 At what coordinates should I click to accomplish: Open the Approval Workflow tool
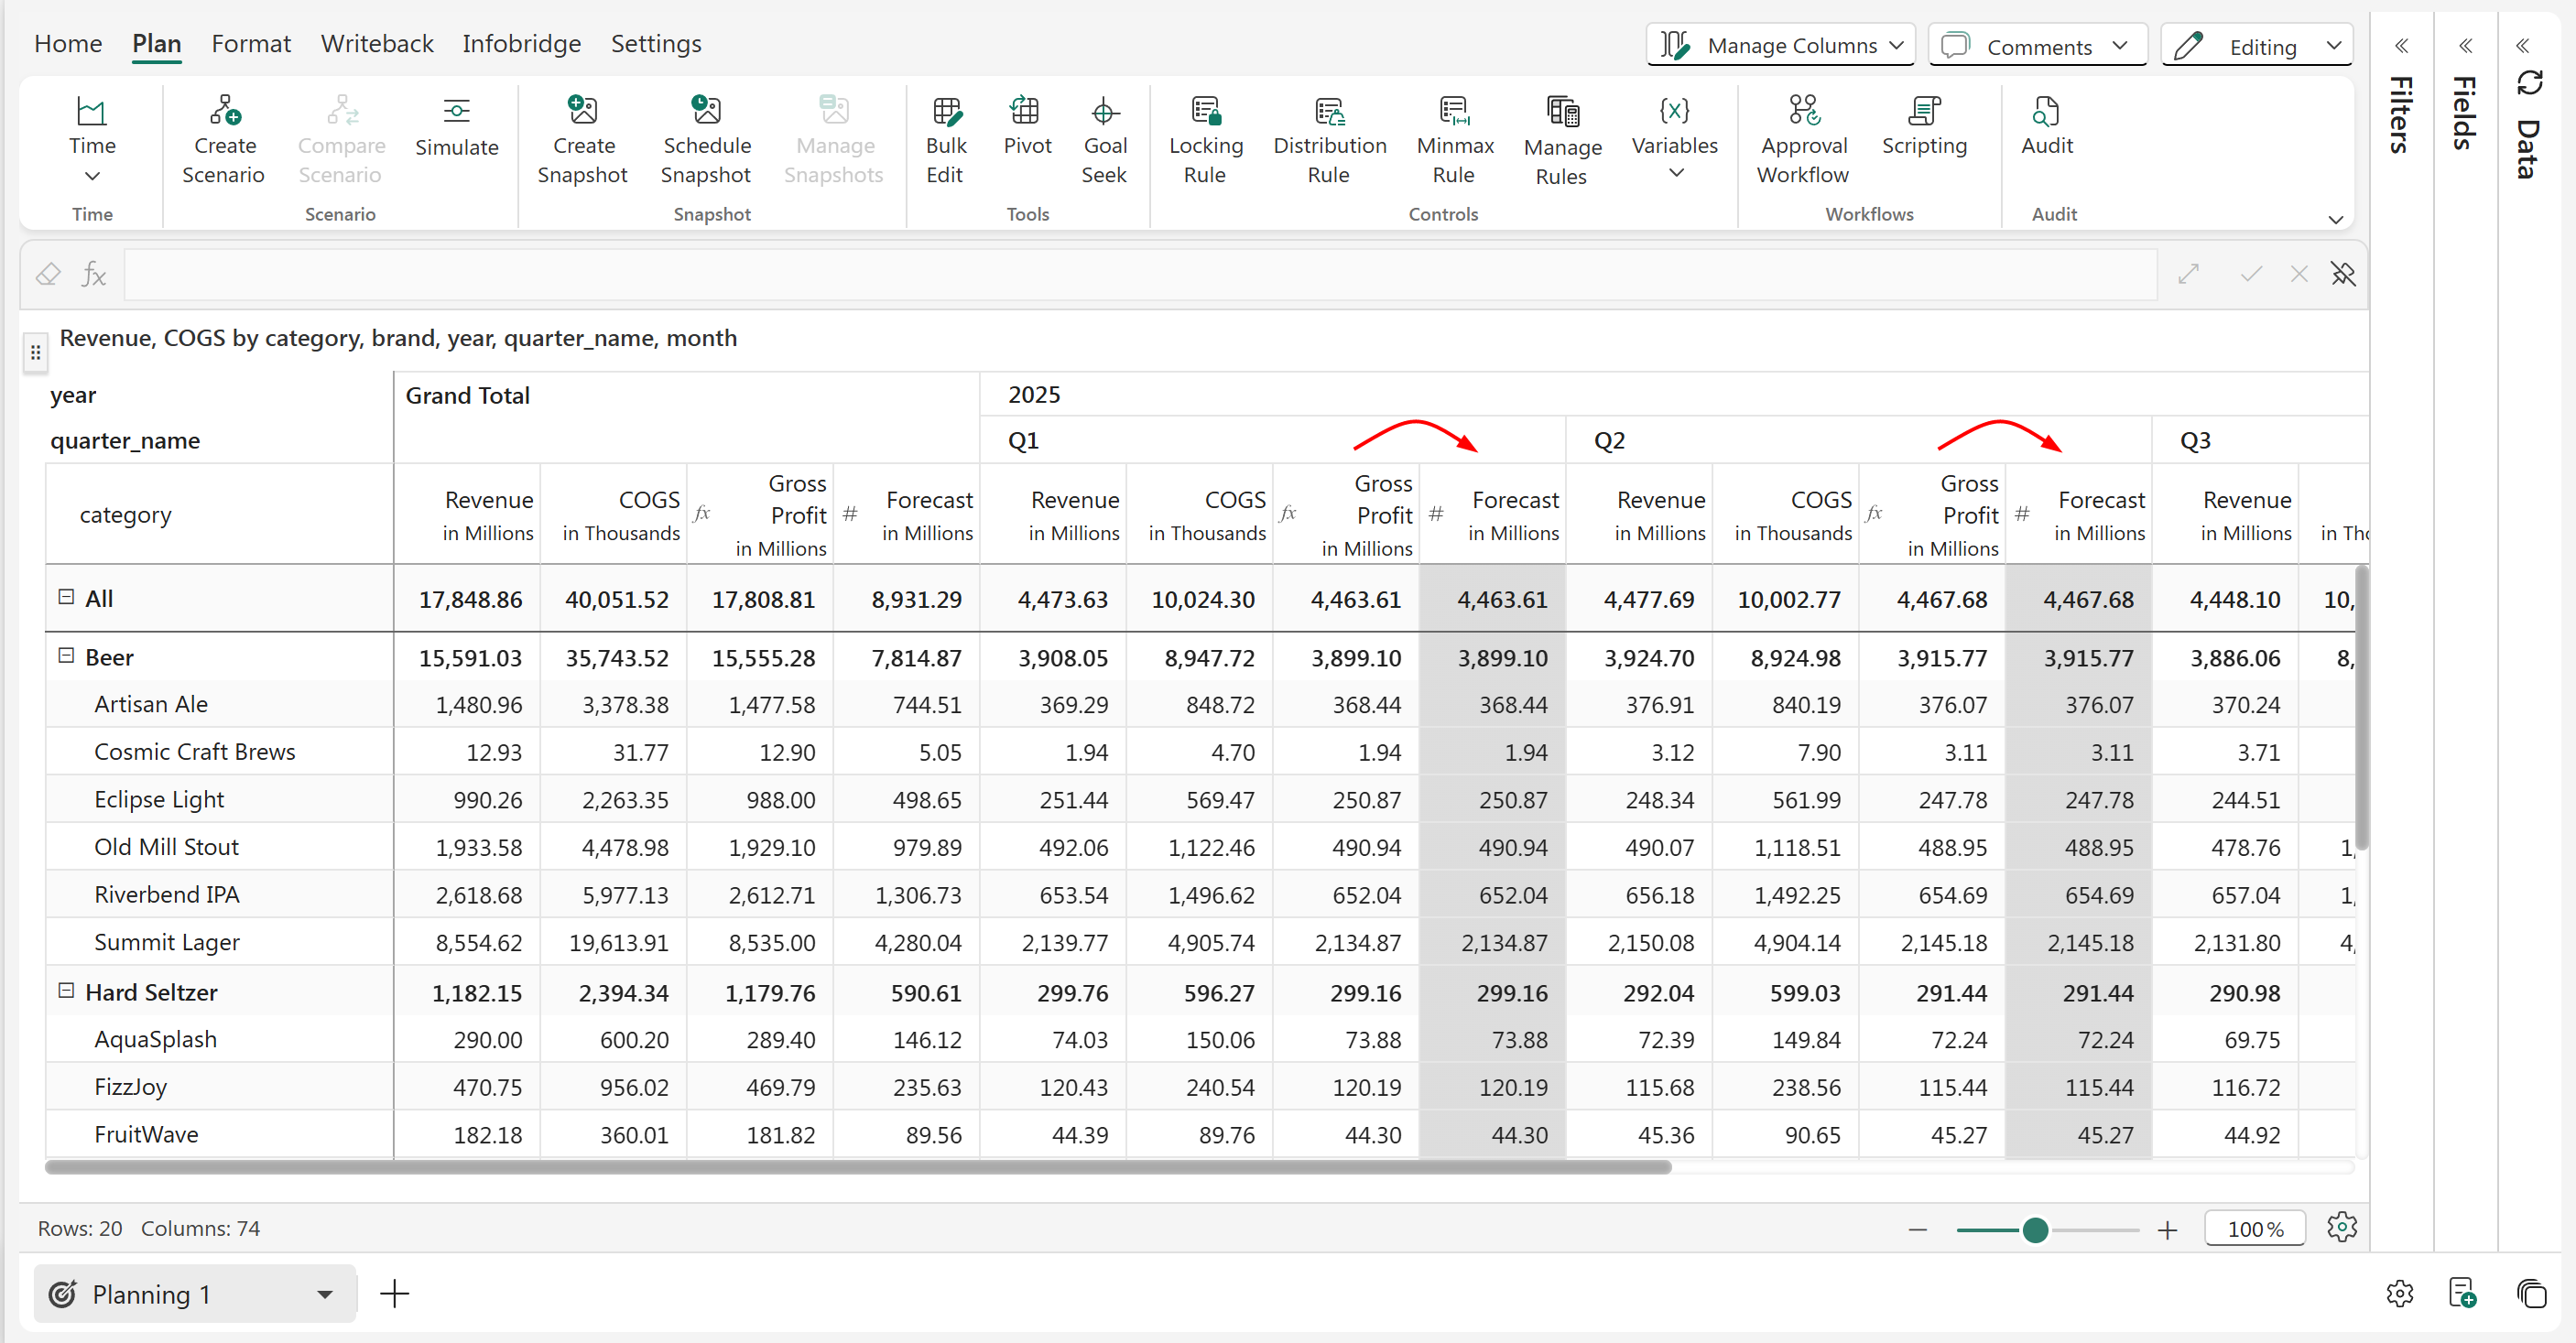pos(1803,140)
